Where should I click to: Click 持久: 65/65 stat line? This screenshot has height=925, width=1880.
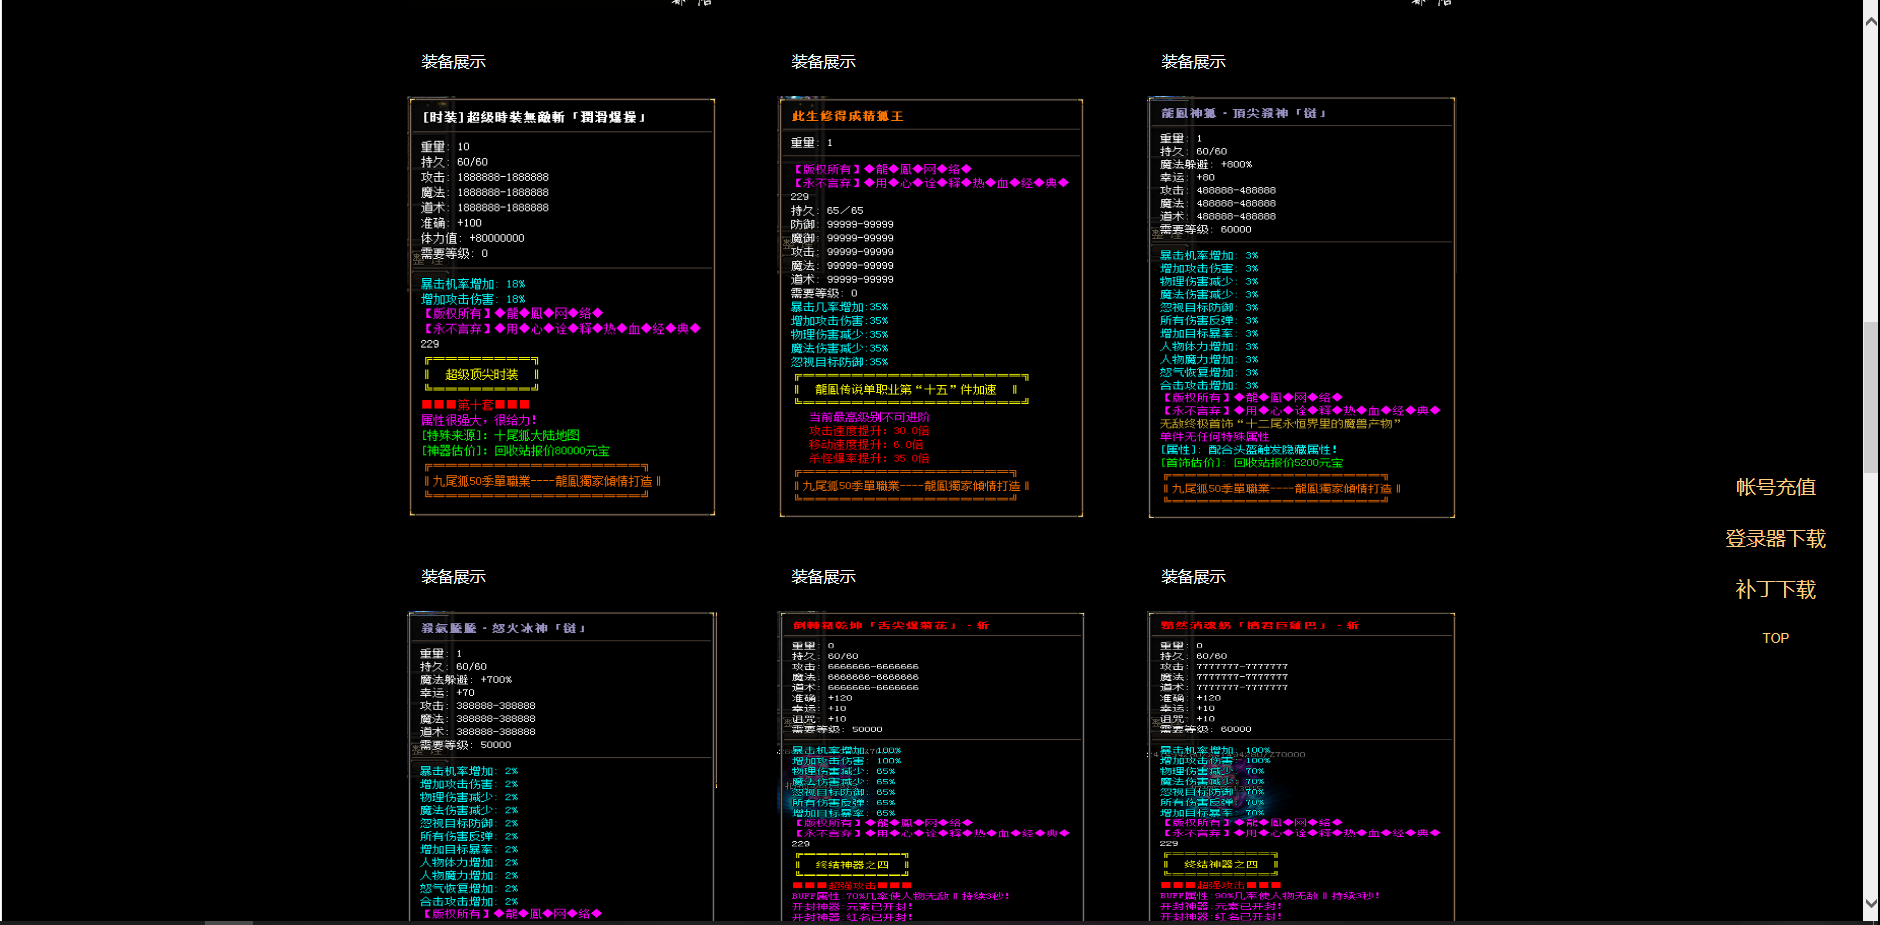pos(827,211)
